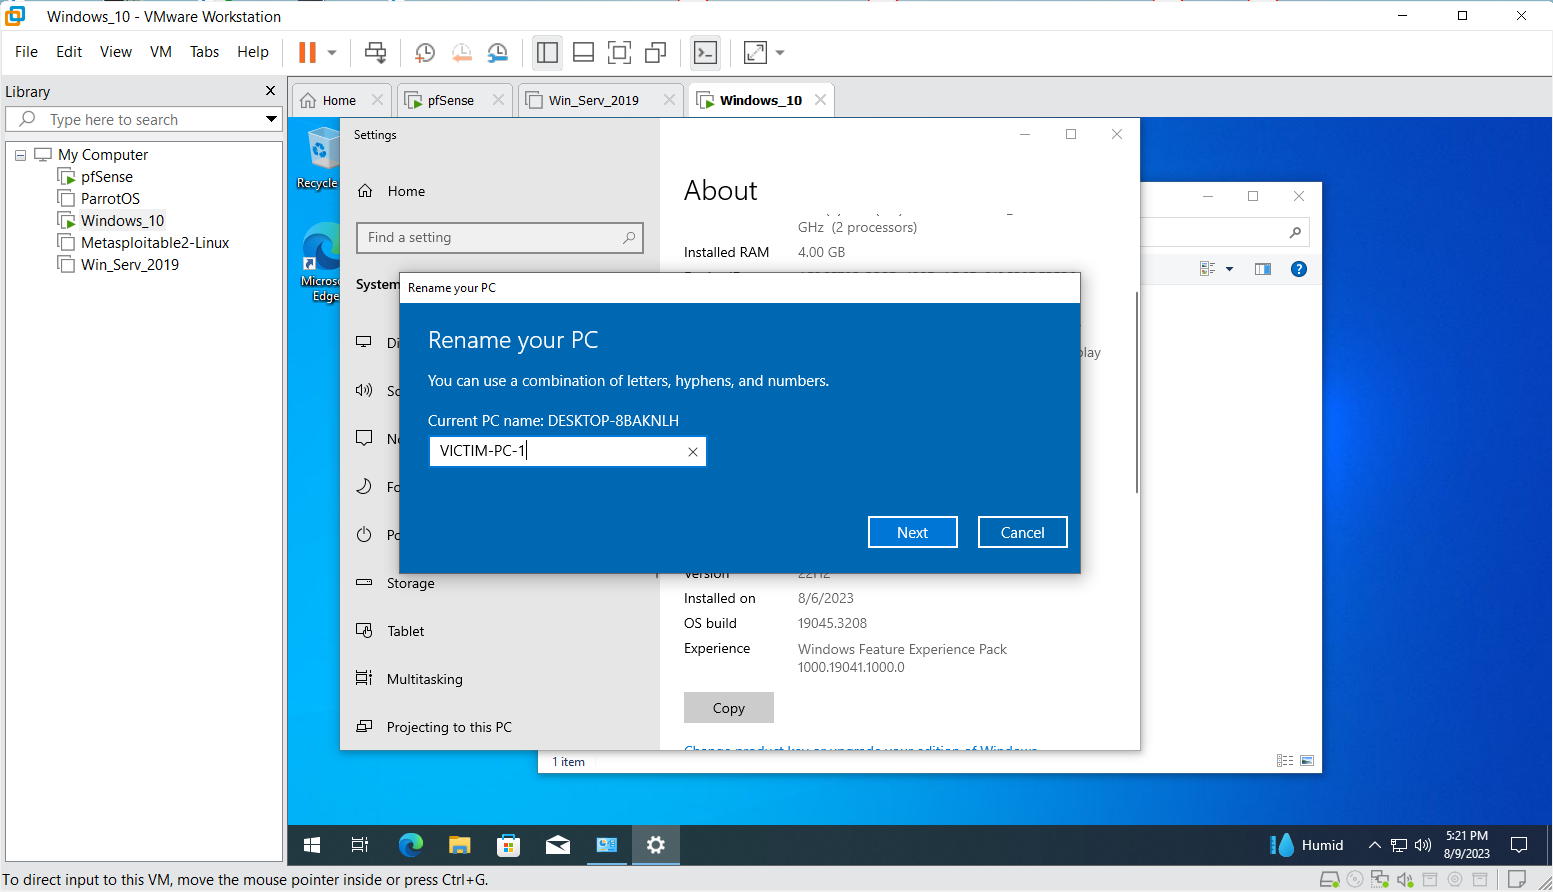Clear the PC name field with X
Viewport: 1553px width, 892px height.
(x=692, y=452)
